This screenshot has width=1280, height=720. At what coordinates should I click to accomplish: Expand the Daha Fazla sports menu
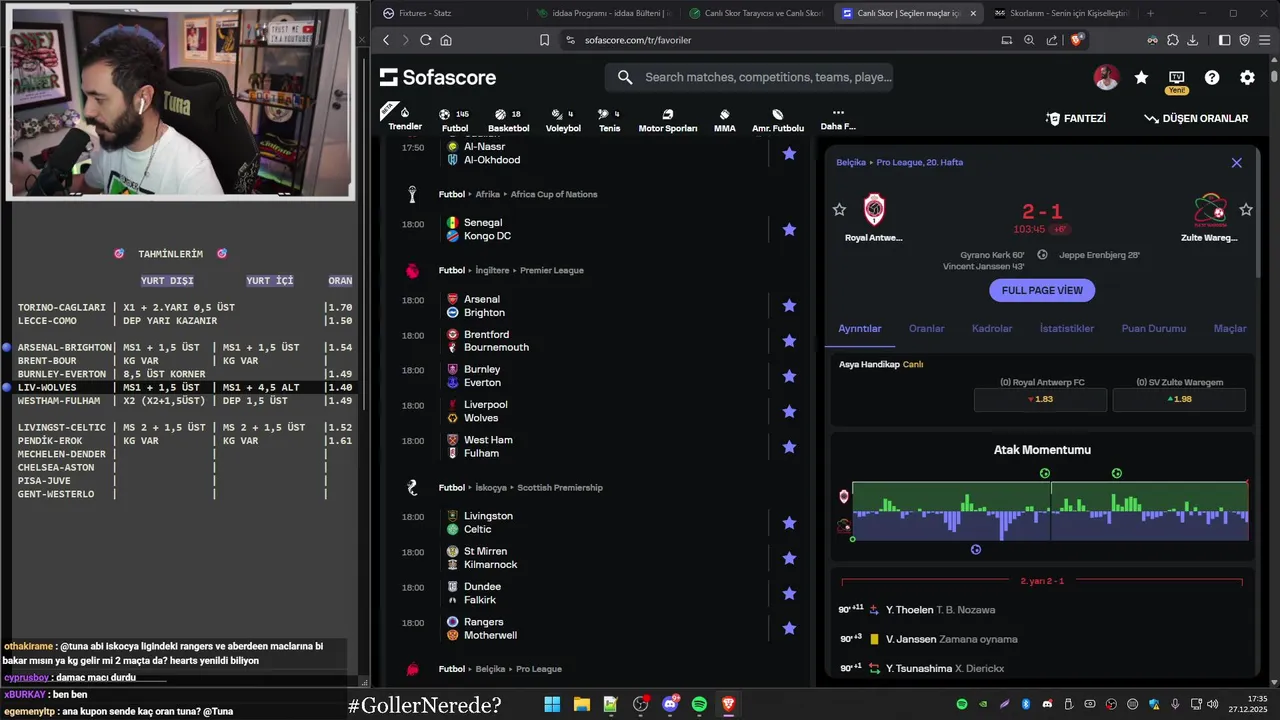[838, 119]
